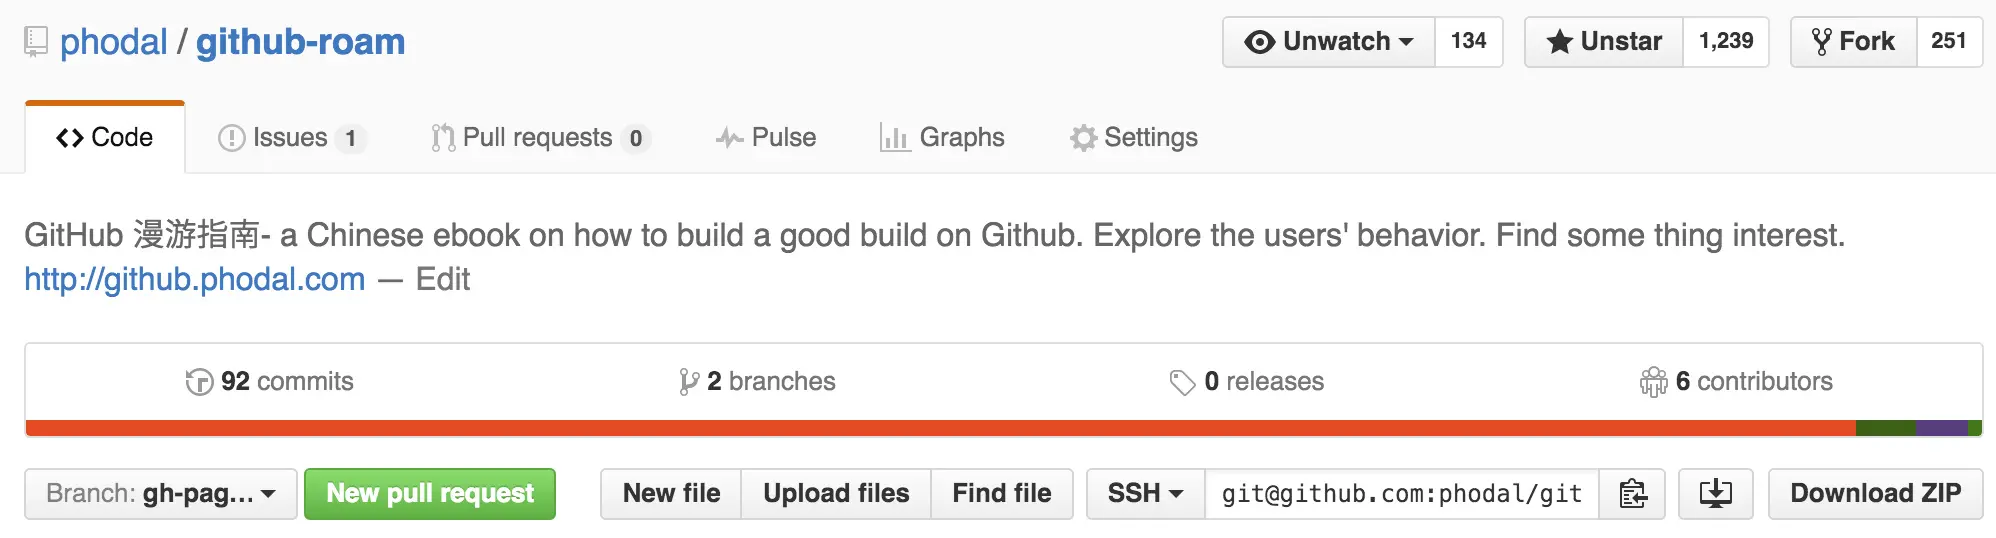
Task: Fork the github-roam repository
Action: (1854, 42)
